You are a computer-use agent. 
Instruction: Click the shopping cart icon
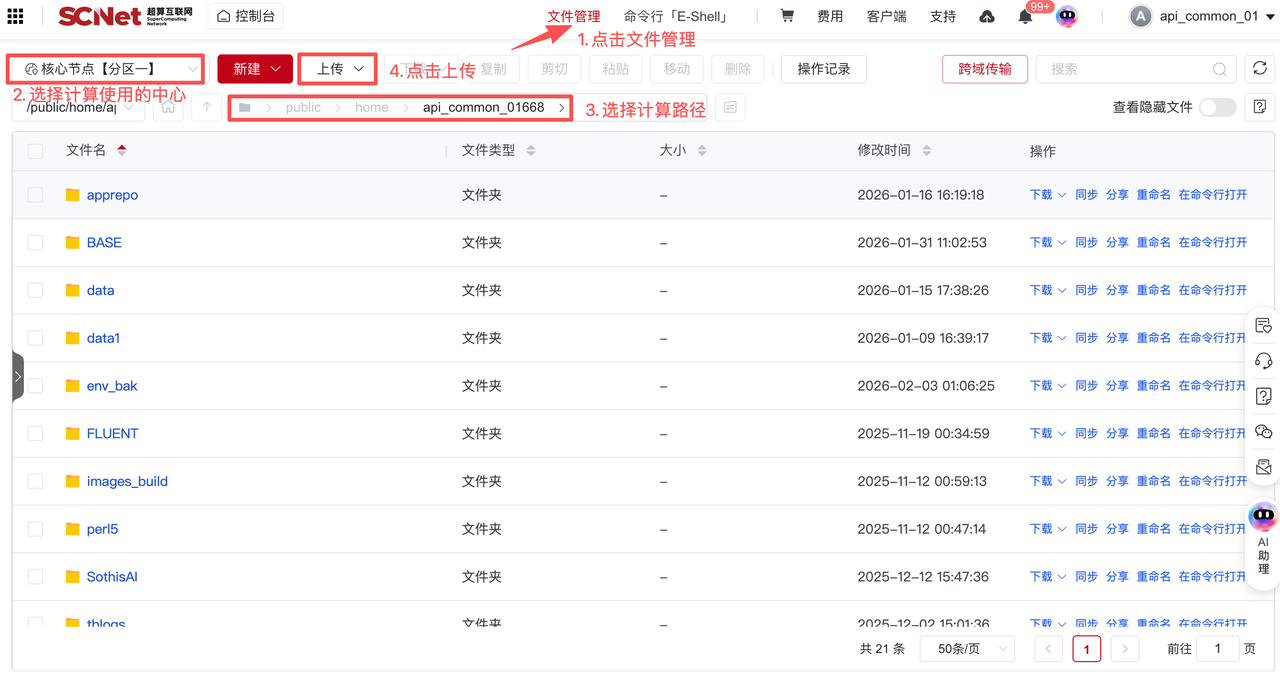787,16
